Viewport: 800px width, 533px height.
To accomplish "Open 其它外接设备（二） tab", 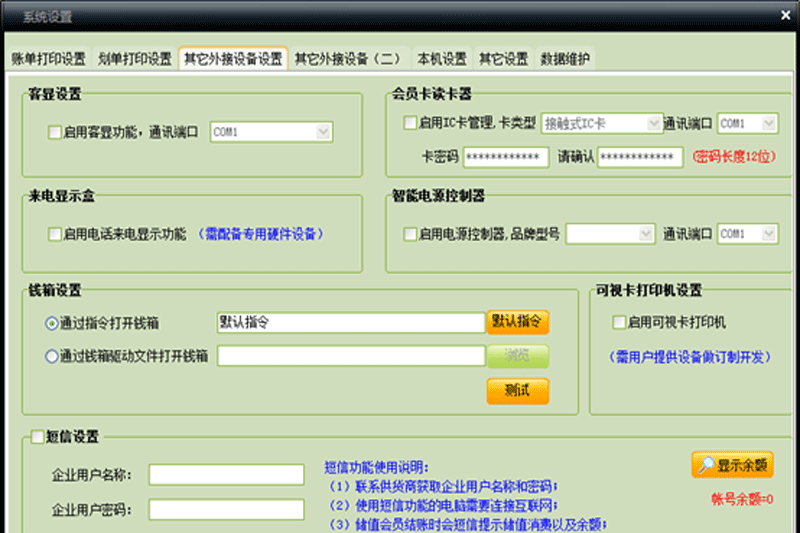I will point(348,59).
